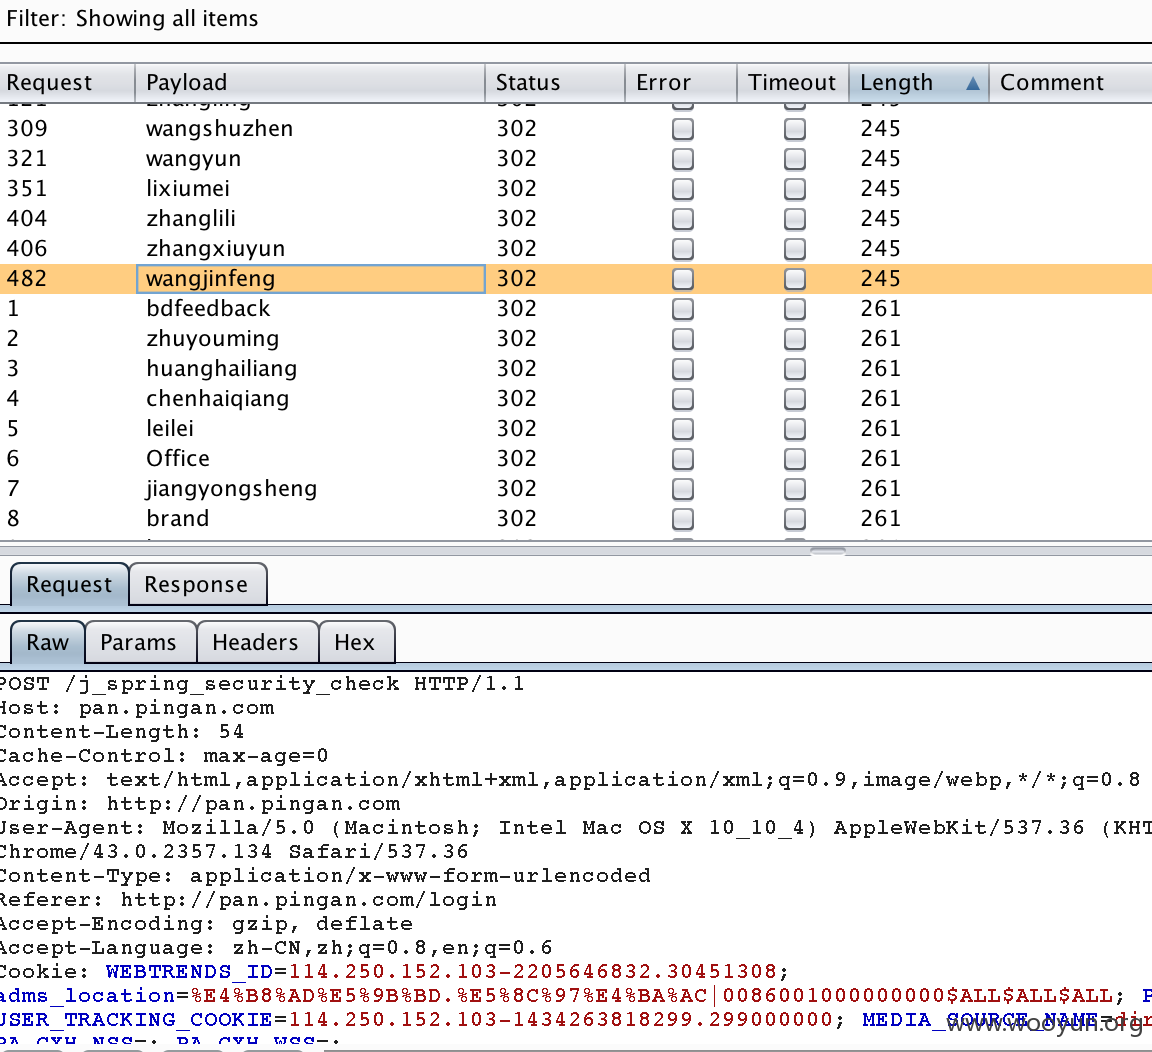The height and width of the screenshot is (1052, 1152).
Task: Toggle Error checkbox for wangshuzhen row
Action: click(683, 129)
